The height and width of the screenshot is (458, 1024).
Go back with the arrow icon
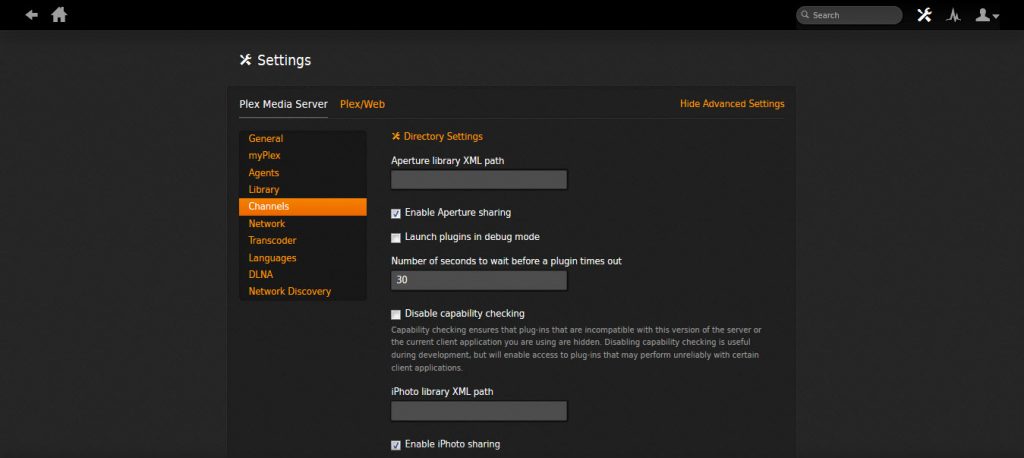point(31,15)
